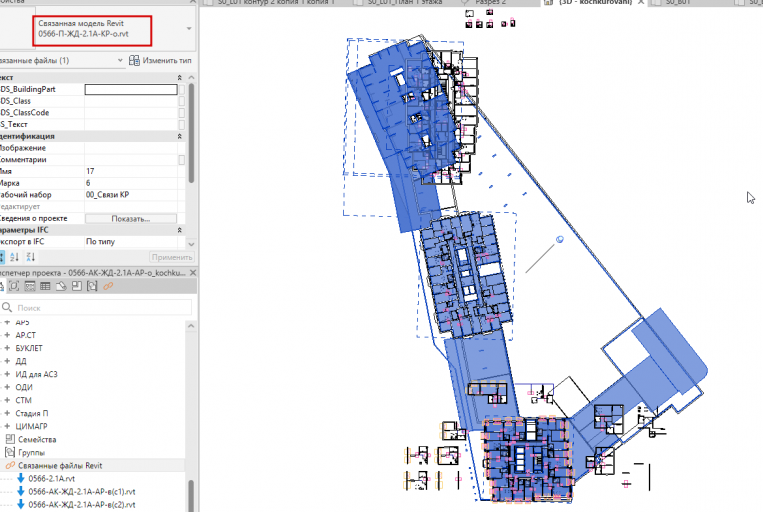Expand the БУКЛЕТ tree node
The image size is (763, 512).
[7, 348]
